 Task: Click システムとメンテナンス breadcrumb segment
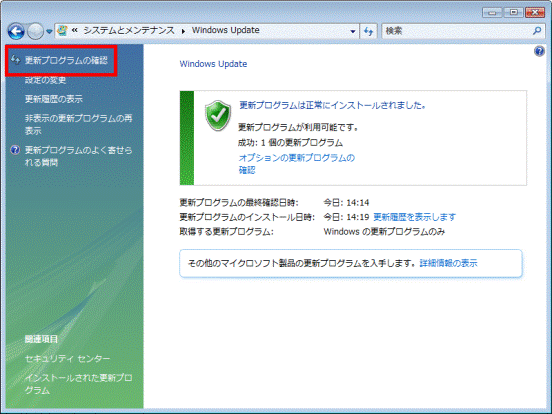coord(129,30)
